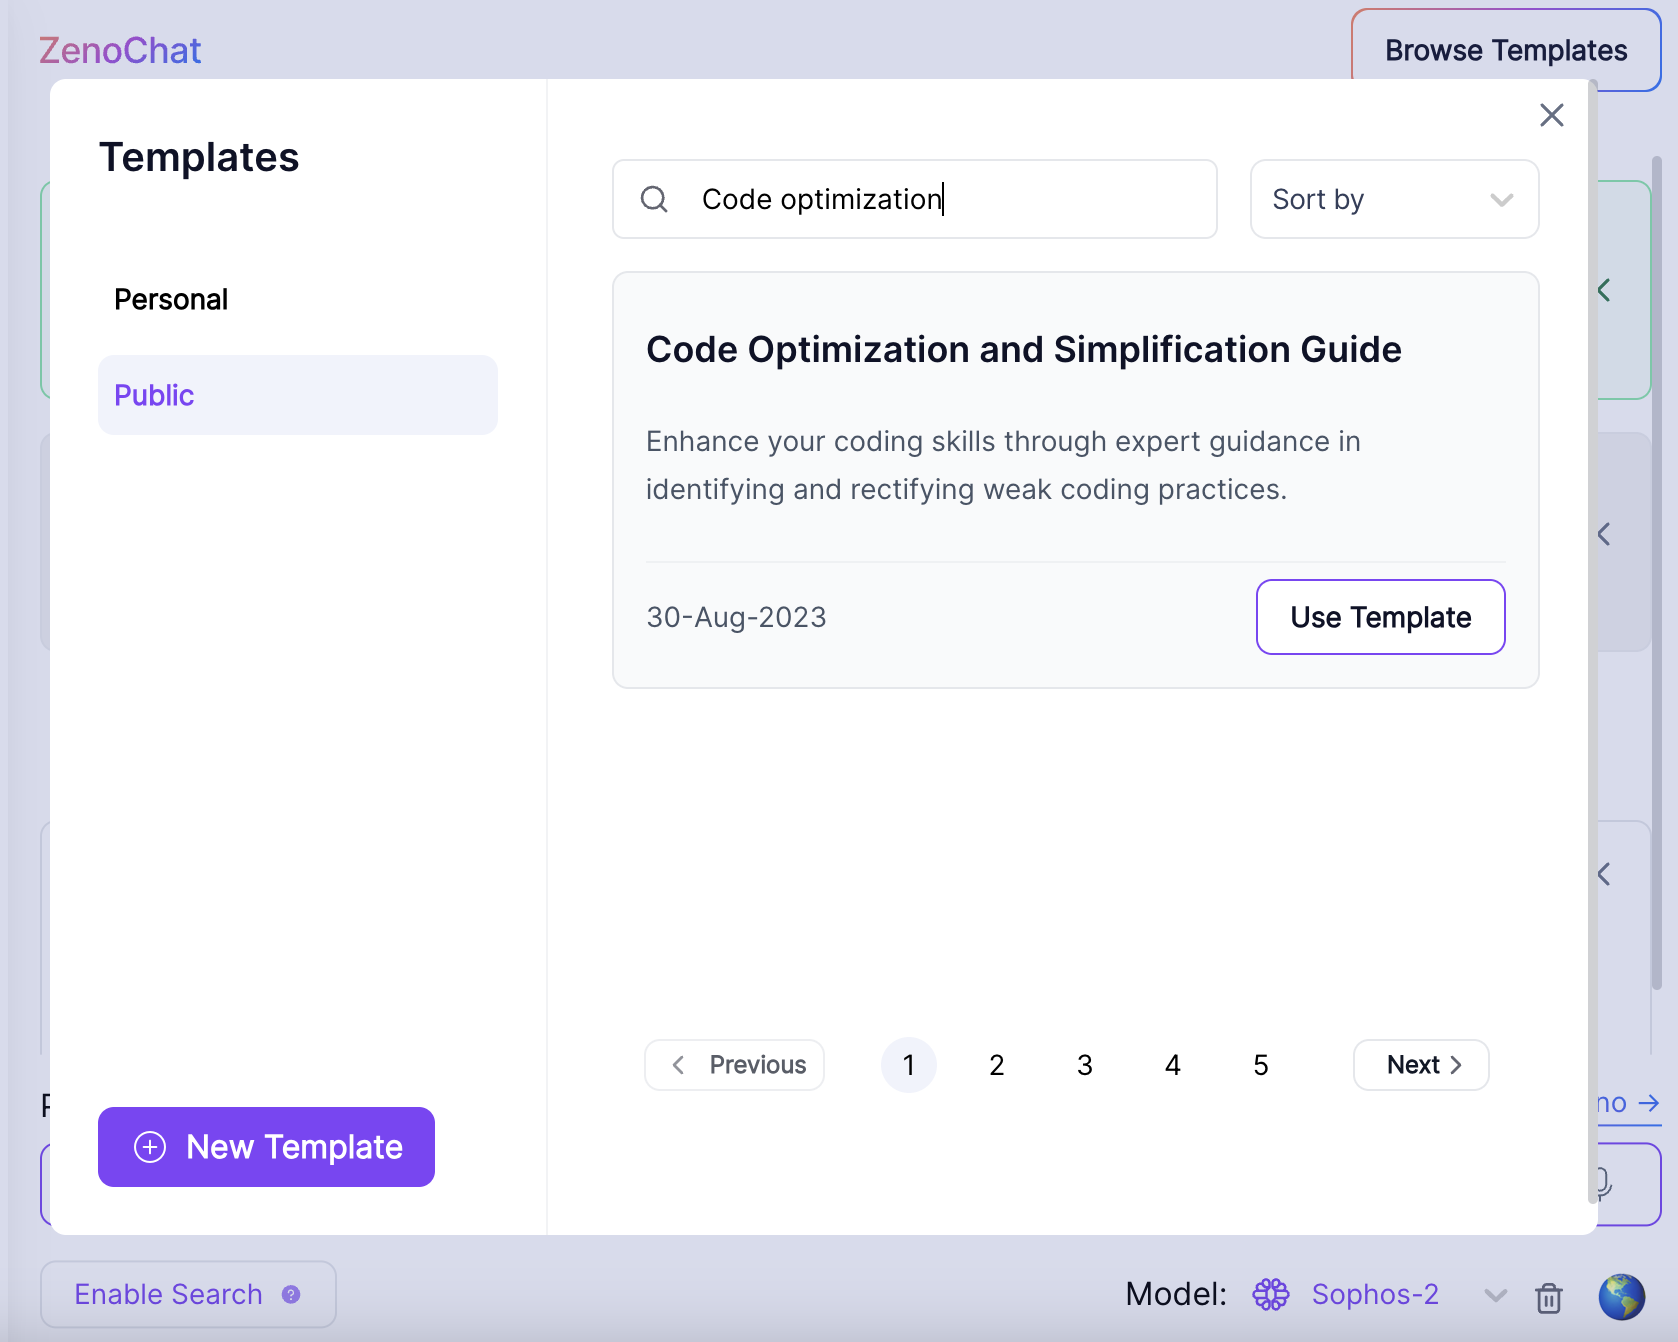Toggle Enable Search
The image size is (1678, 1342).
point(168,1294)
